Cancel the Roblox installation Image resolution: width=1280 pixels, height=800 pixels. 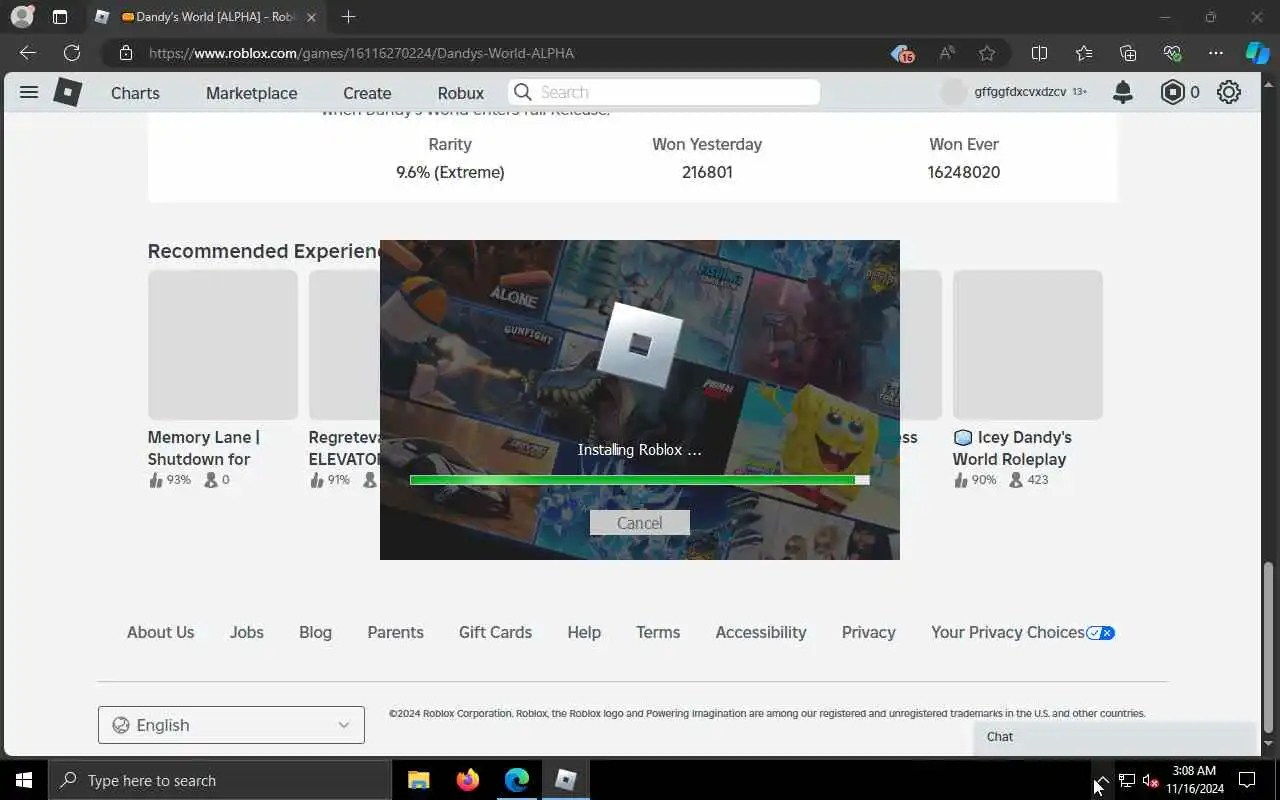pos(639,523)
